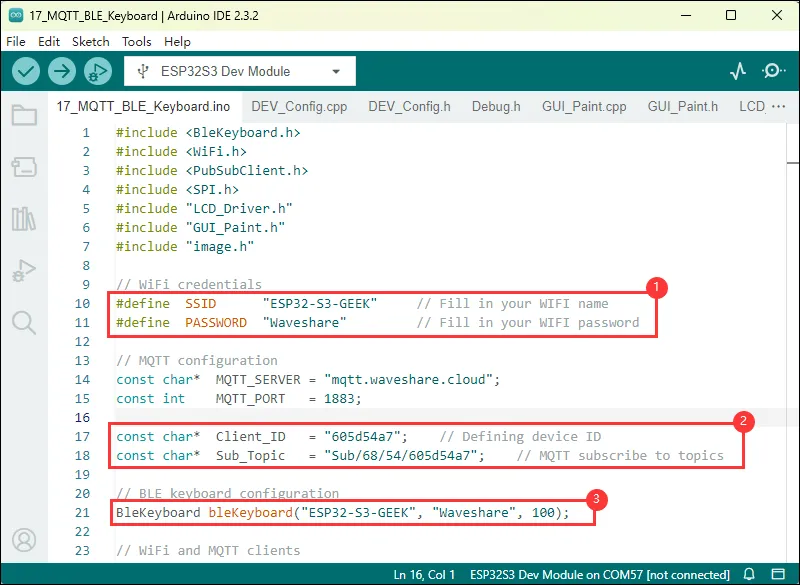
Task: Click the board COM57 status text
Action: [614, 575]
